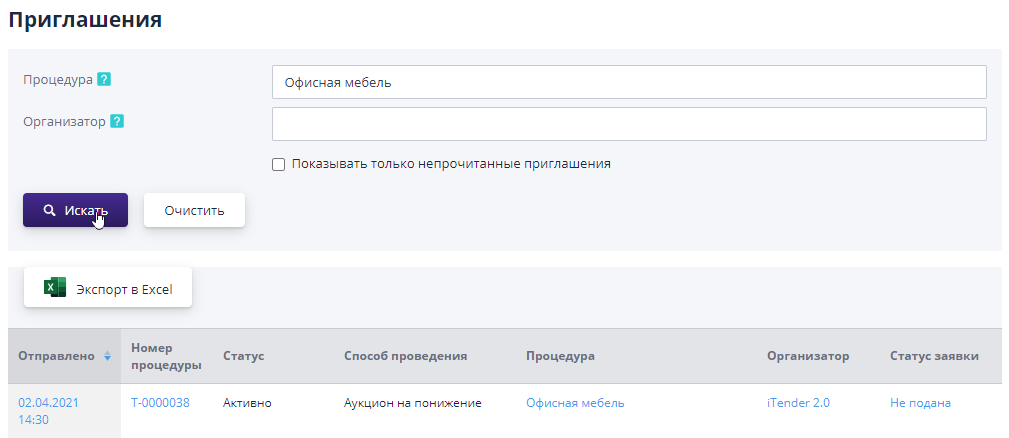1009x438 pixels.
Task: Open the 02.04.2021 14:30 sent date link
Action: coord(48,411)
